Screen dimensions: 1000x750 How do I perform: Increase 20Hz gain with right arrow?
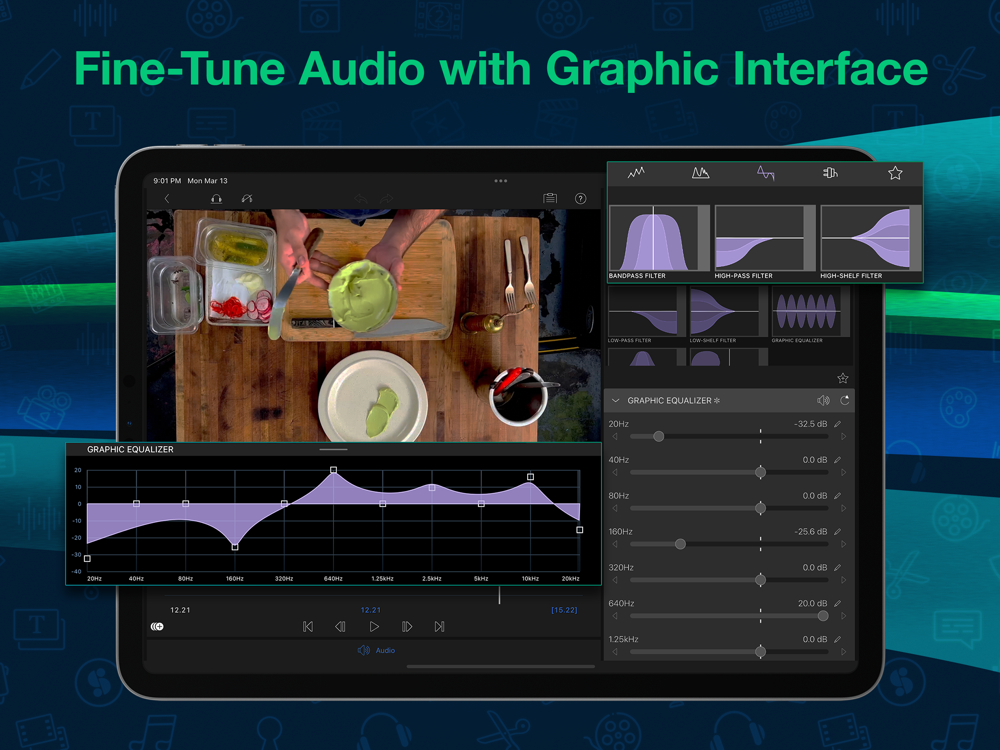(x=843, y=437)
